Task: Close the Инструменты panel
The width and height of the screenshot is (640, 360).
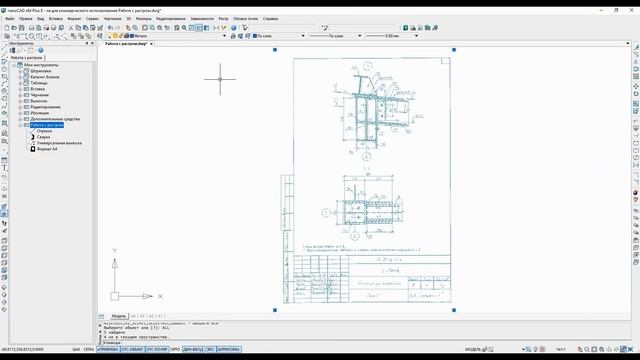Action: point(92,43)
